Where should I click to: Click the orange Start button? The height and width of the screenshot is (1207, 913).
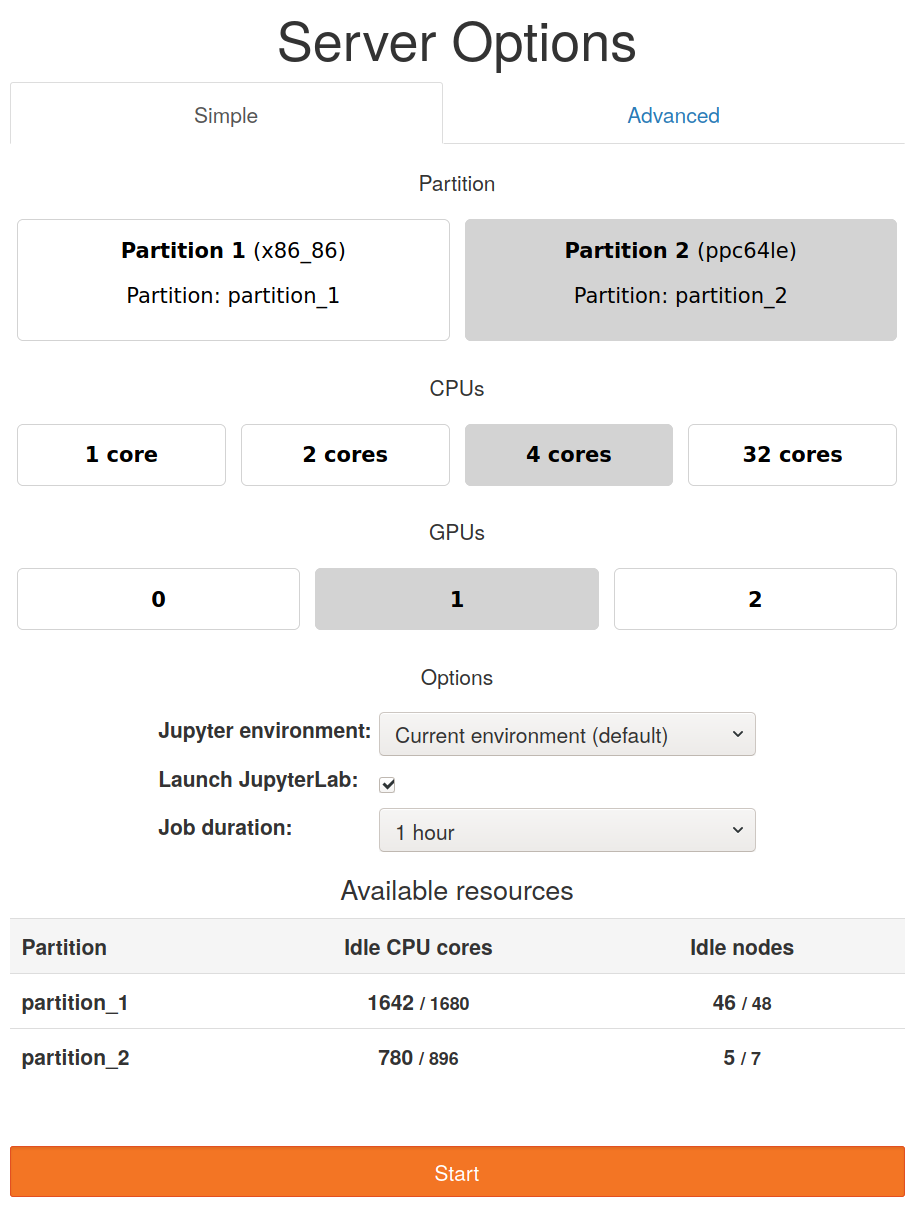tap(457, 1172)
